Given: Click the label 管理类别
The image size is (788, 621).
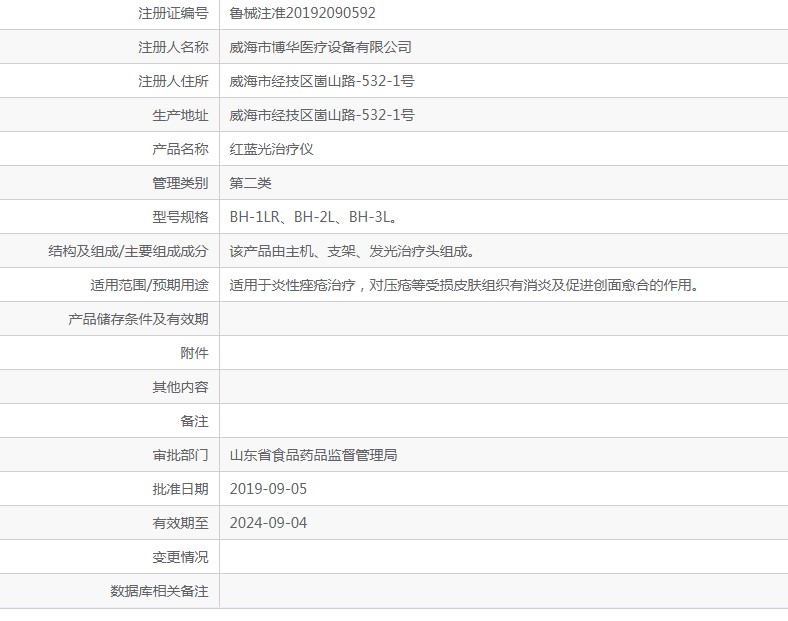Looking at the screenshot, I should (180, 183).
